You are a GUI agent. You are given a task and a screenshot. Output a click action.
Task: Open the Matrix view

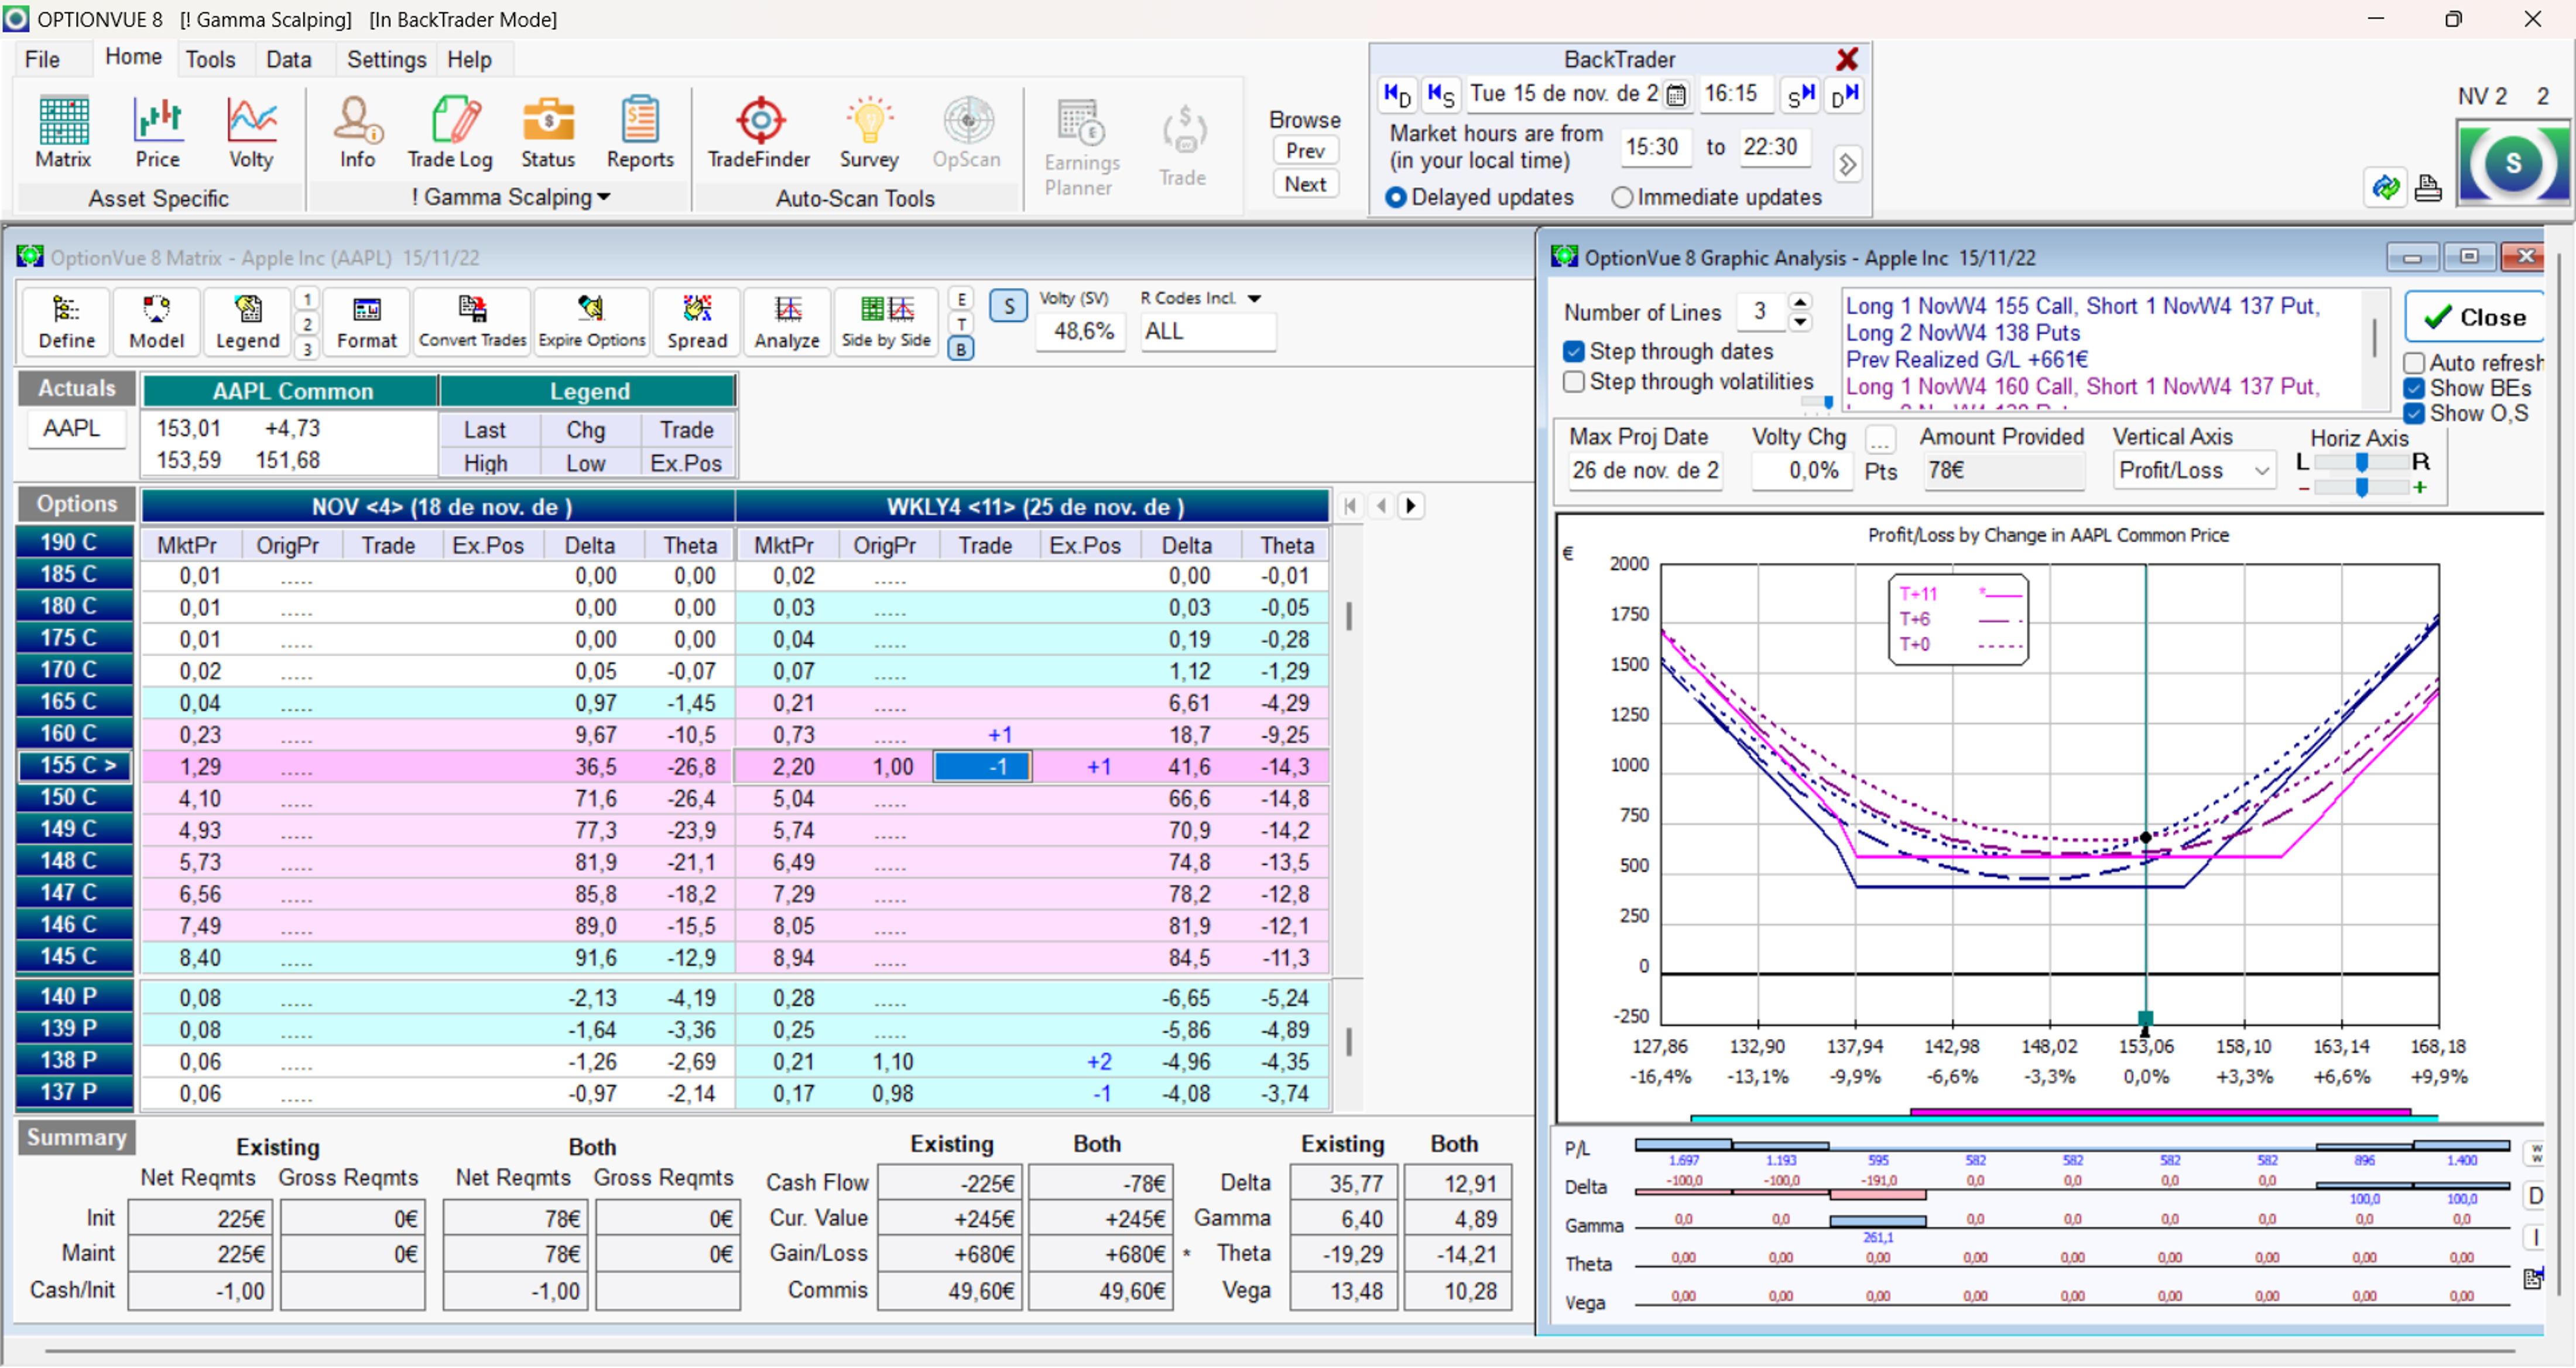pyautogui.click(x=63, y=133)
